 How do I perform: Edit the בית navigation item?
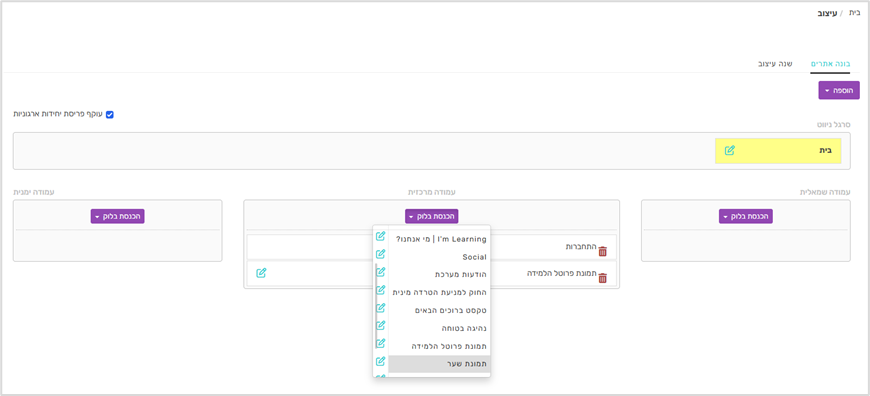730,150
